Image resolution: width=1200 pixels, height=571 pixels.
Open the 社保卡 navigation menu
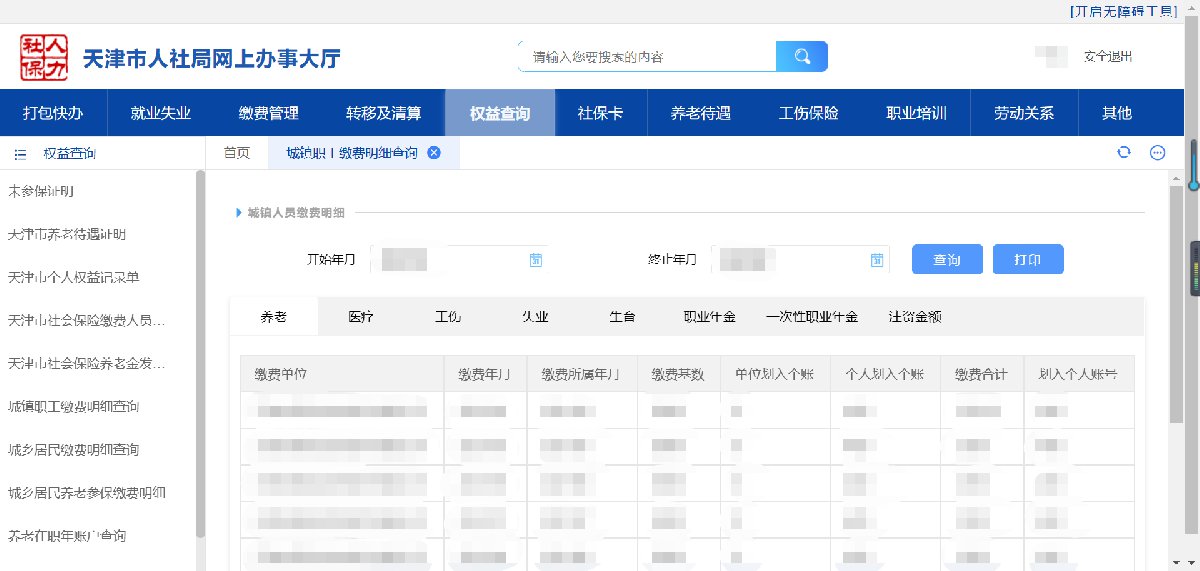click(x=600, y=113)
